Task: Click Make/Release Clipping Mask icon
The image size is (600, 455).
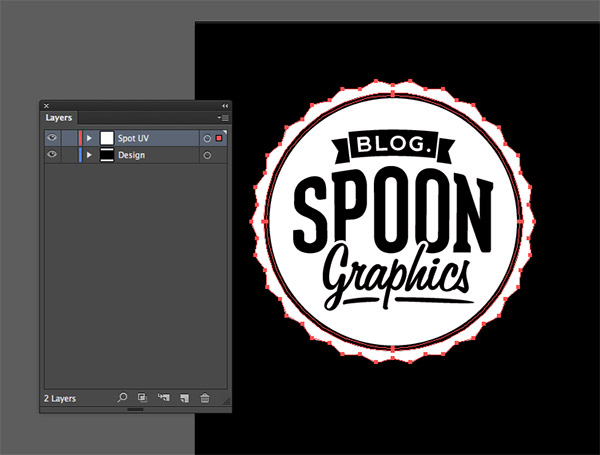Action: pyautogui.click(x=142, y=398)
